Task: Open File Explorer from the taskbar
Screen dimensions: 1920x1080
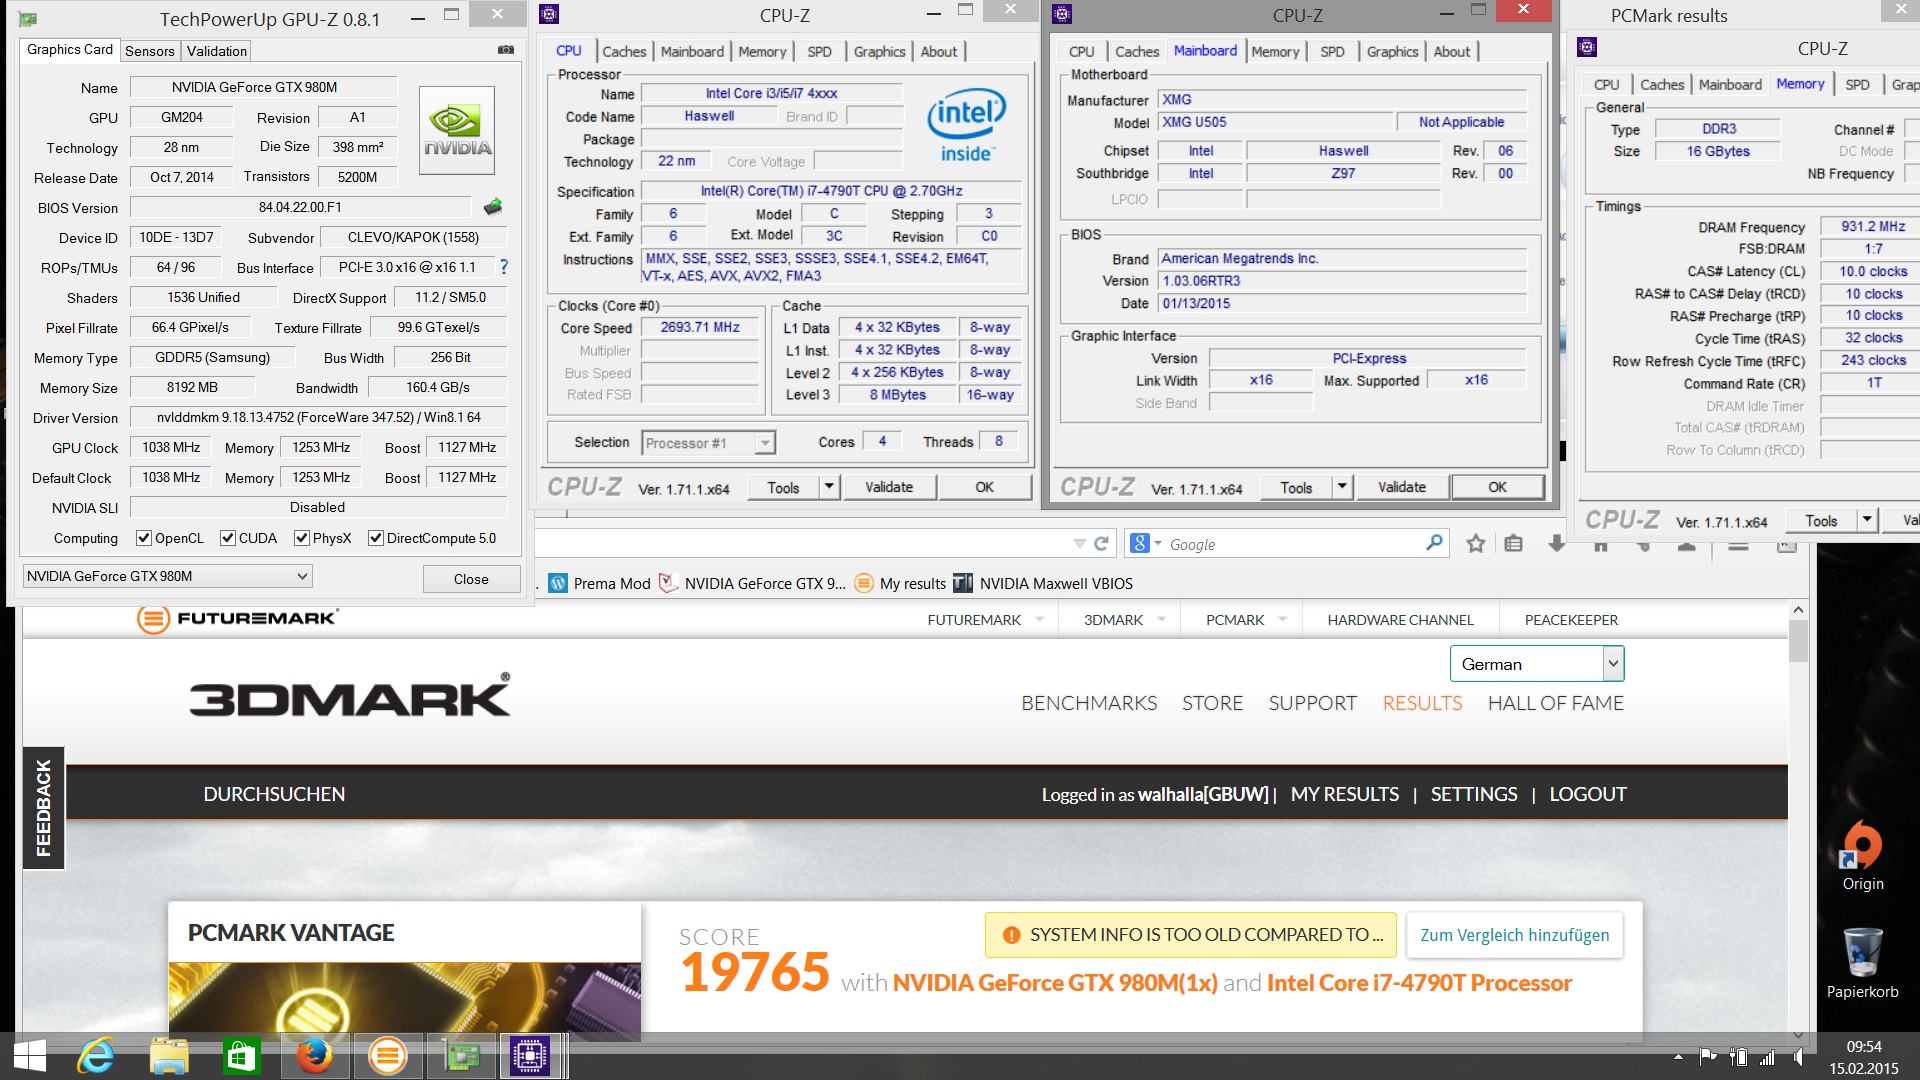Action: [x=169, y=1056]
